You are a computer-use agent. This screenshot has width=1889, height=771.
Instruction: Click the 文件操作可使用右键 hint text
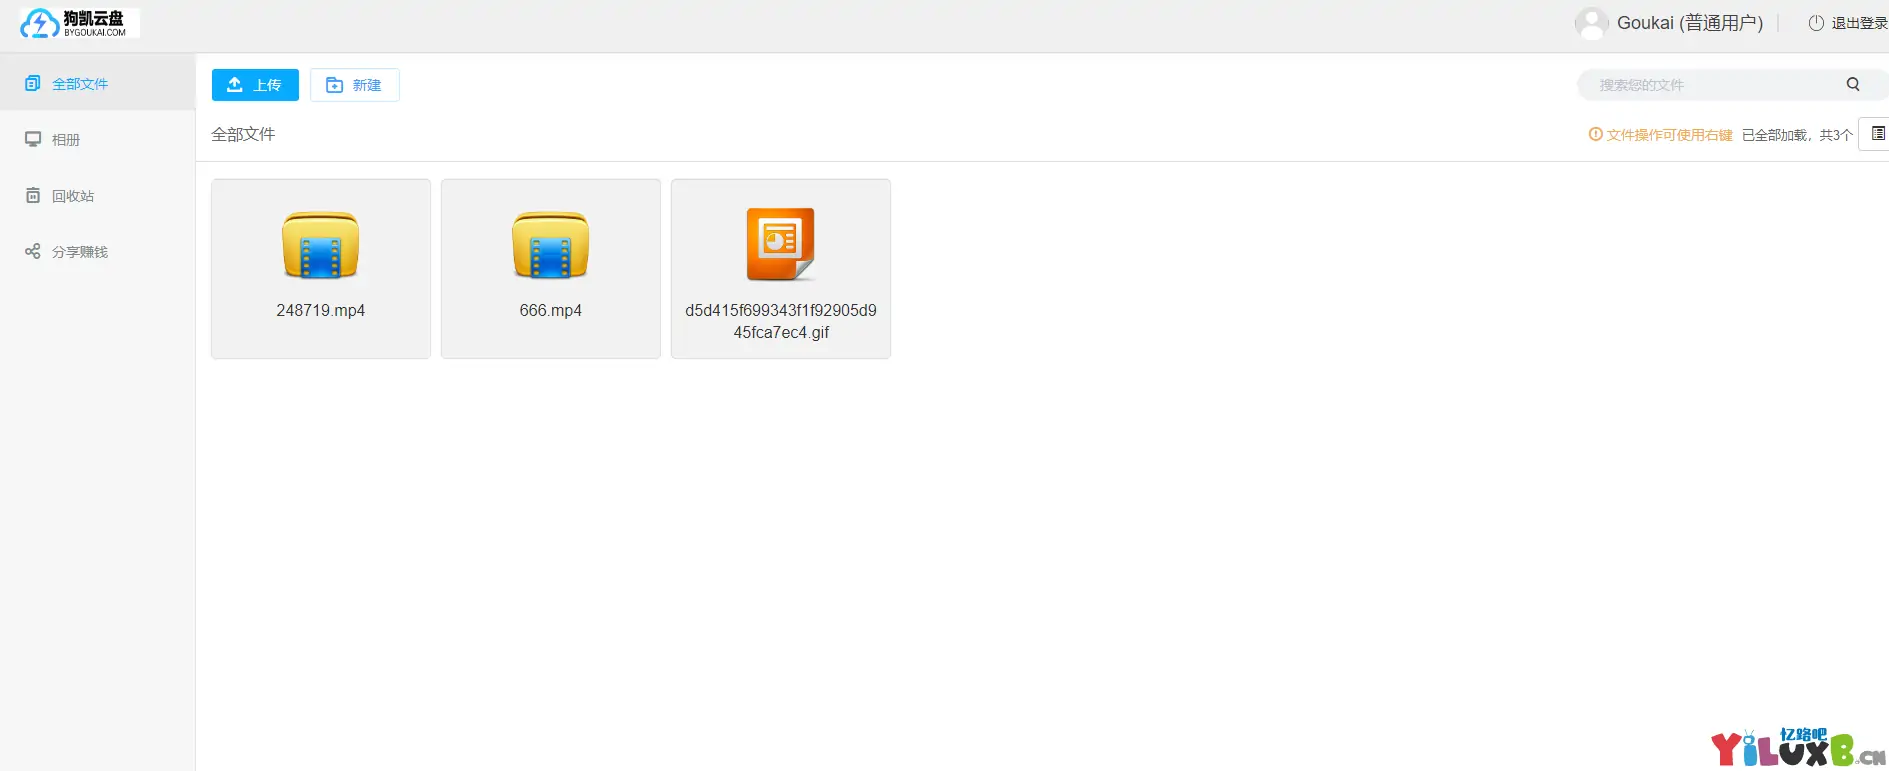[1669, 135]
